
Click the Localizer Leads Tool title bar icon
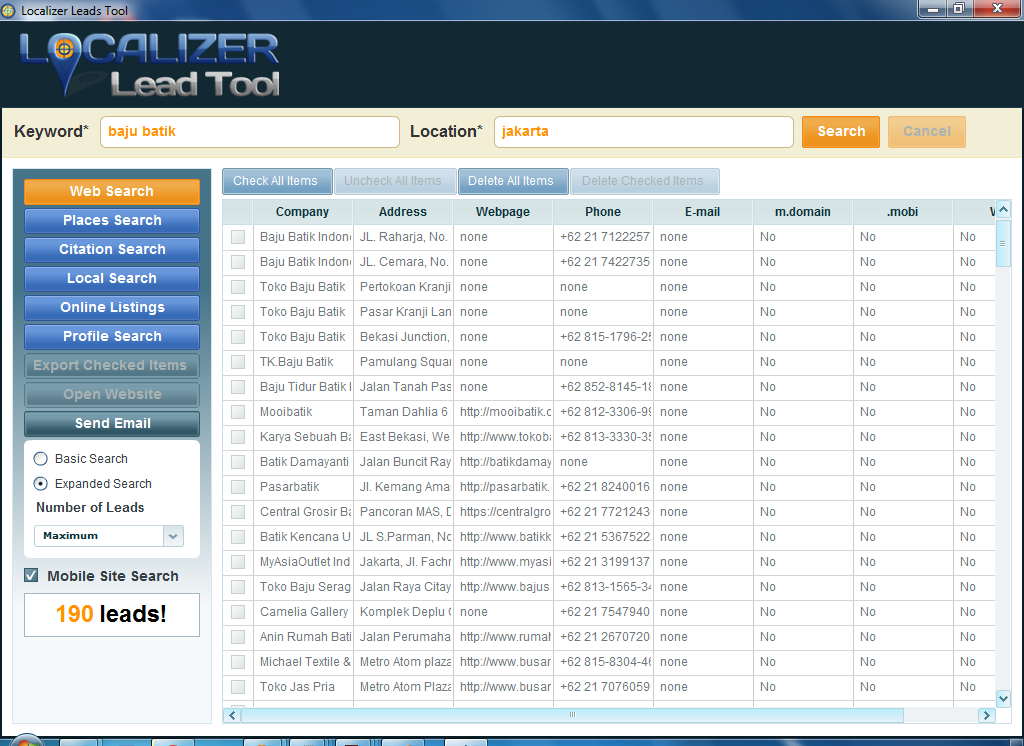point(8,10)
